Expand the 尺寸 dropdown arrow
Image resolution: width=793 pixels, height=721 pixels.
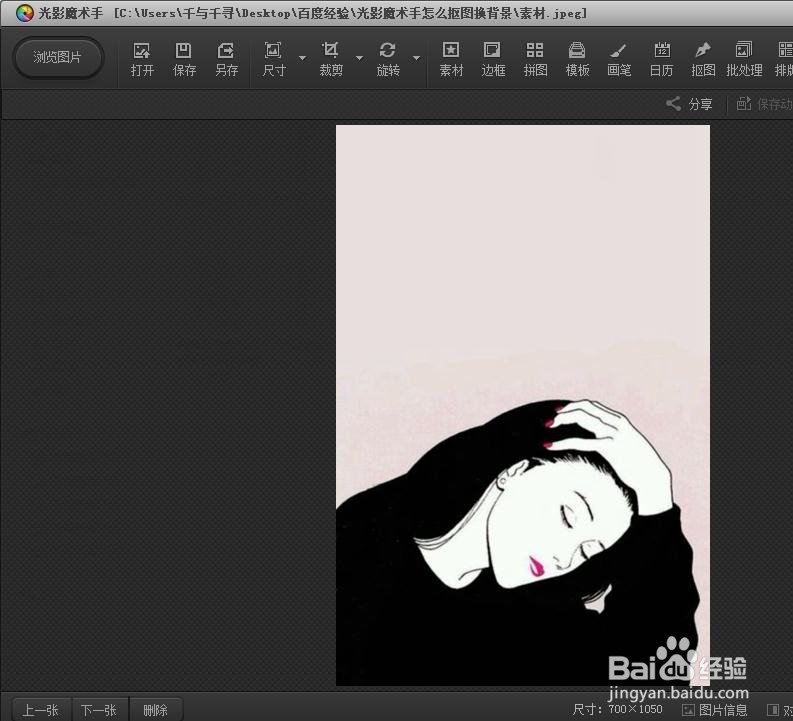point(302,58)
